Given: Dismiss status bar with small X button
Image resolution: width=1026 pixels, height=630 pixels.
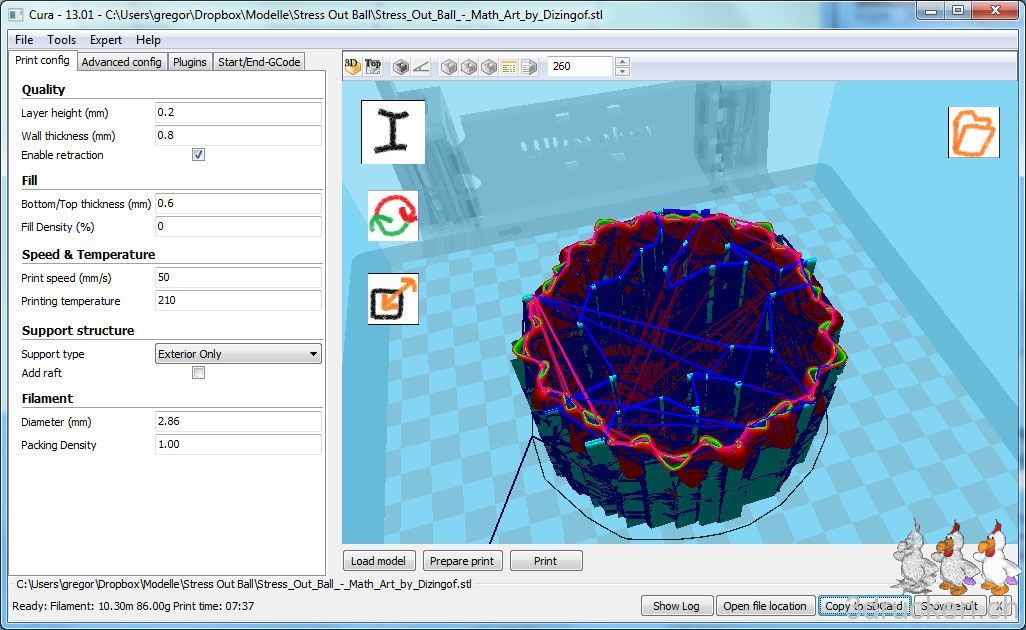Looking at the screenshot, I should coord(999,606).
